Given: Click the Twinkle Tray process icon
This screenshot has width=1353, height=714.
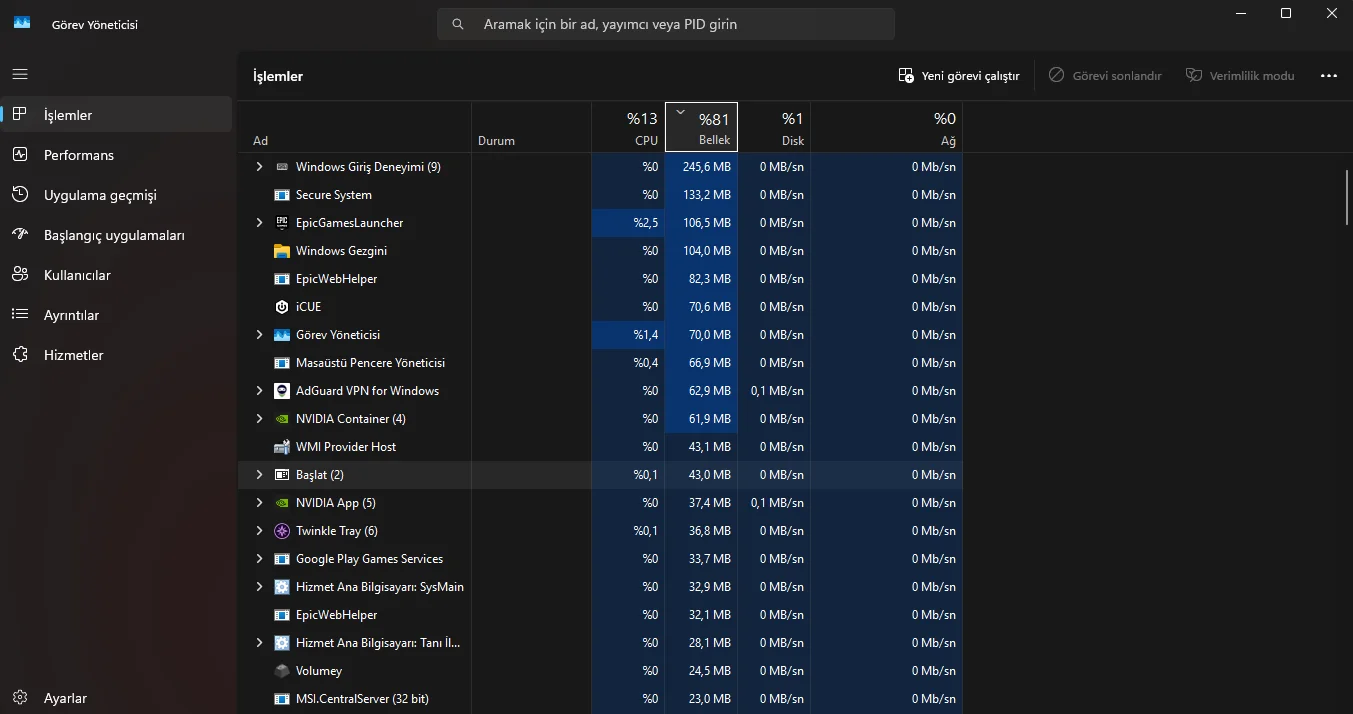Looking at the screenshot, I should pyautogui.click(x=282, y=531).
